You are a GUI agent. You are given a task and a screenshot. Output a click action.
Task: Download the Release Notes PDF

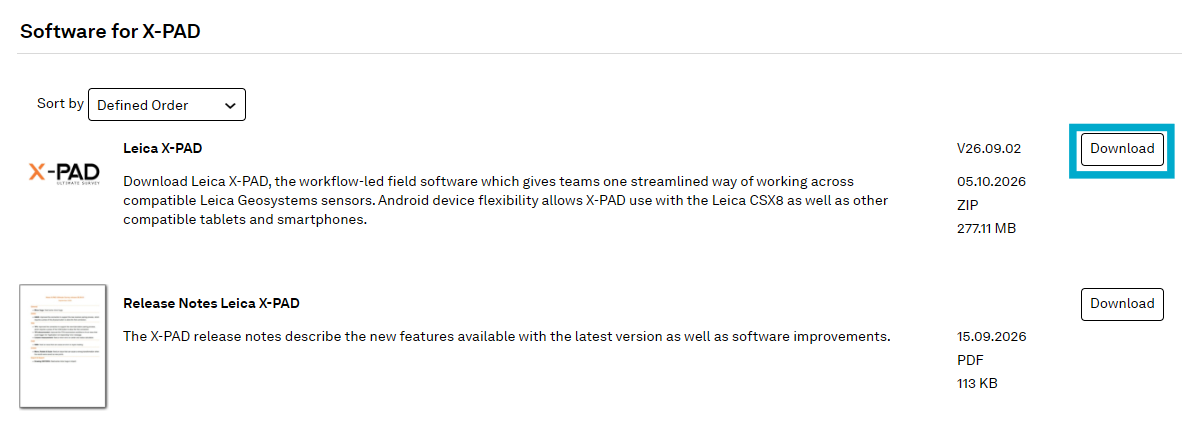pyautogui.click(x=1122, y=303)
